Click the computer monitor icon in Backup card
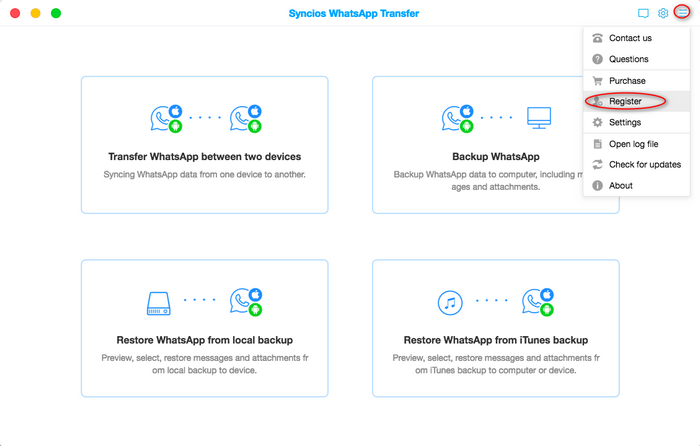The height and width of the screenshot is (446, 700). pyautogui.click(x=539, y=118)
